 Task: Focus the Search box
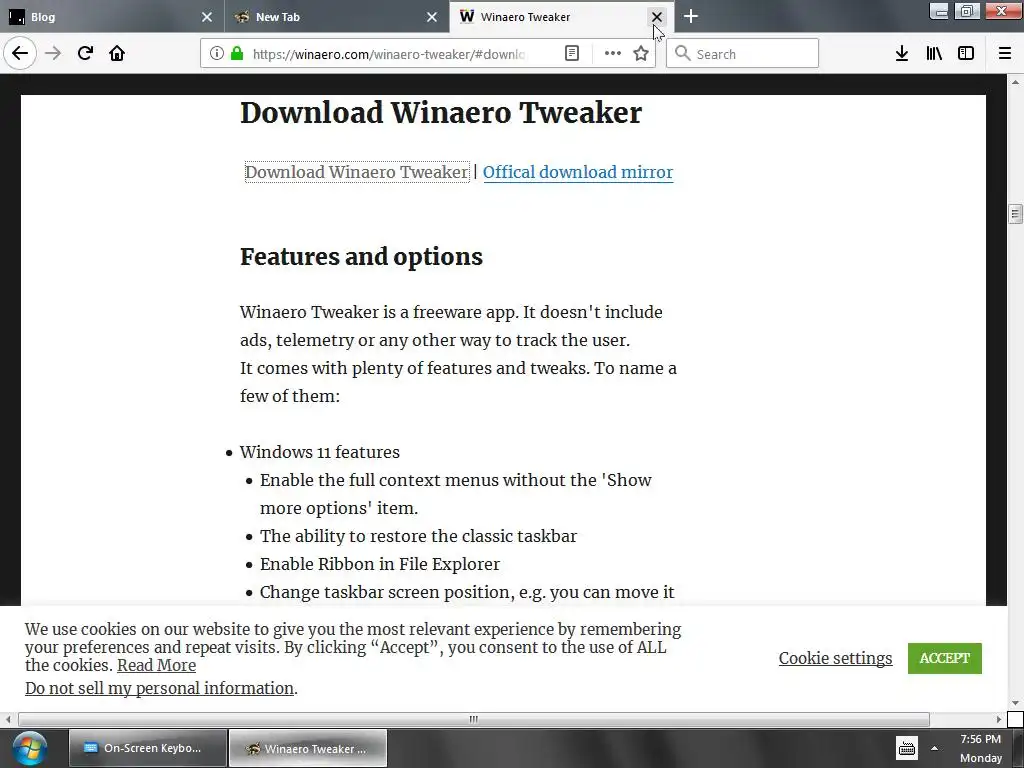click(x=742, y=53)
